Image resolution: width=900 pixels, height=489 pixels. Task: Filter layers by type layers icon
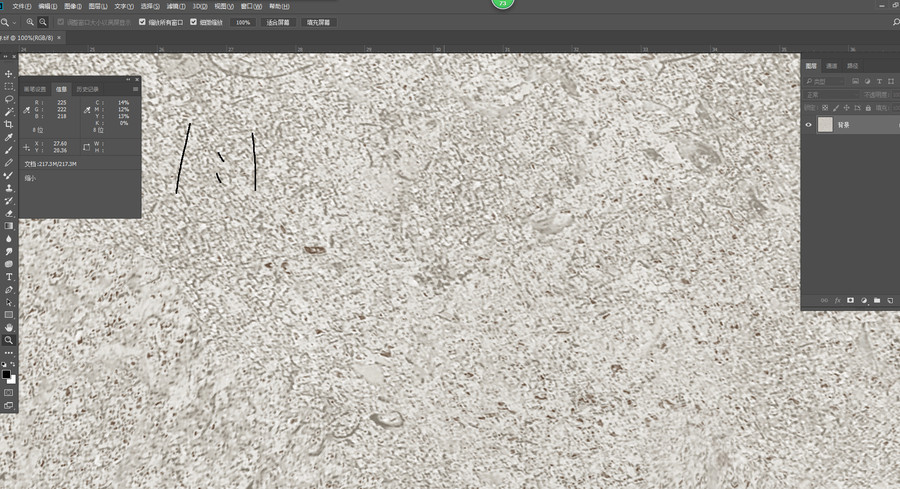(879, 82)
